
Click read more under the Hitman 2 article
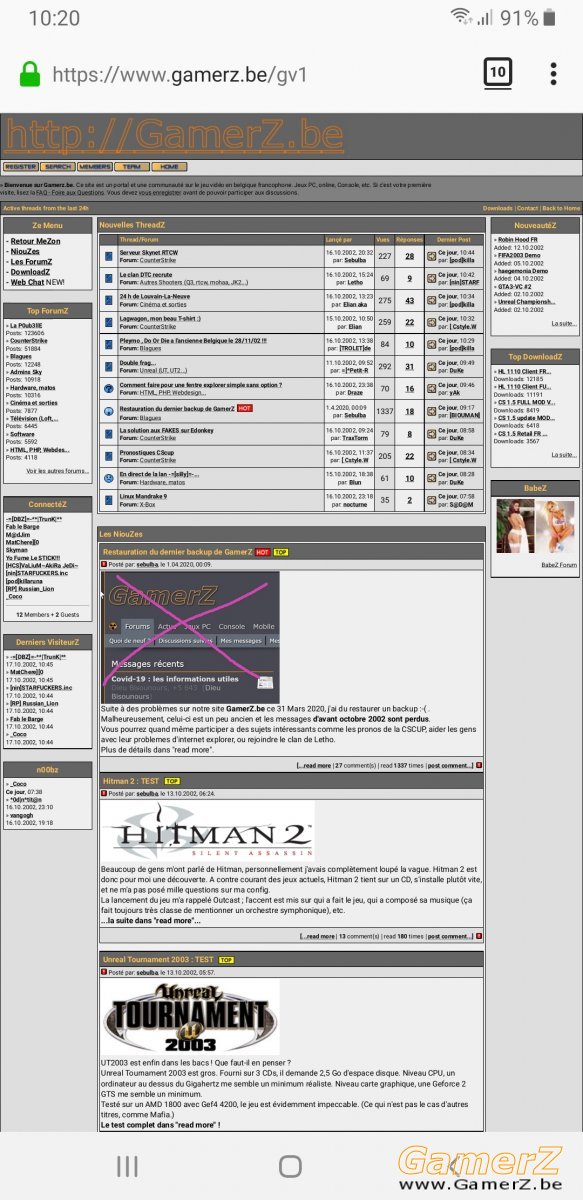(x=320, y=937)
